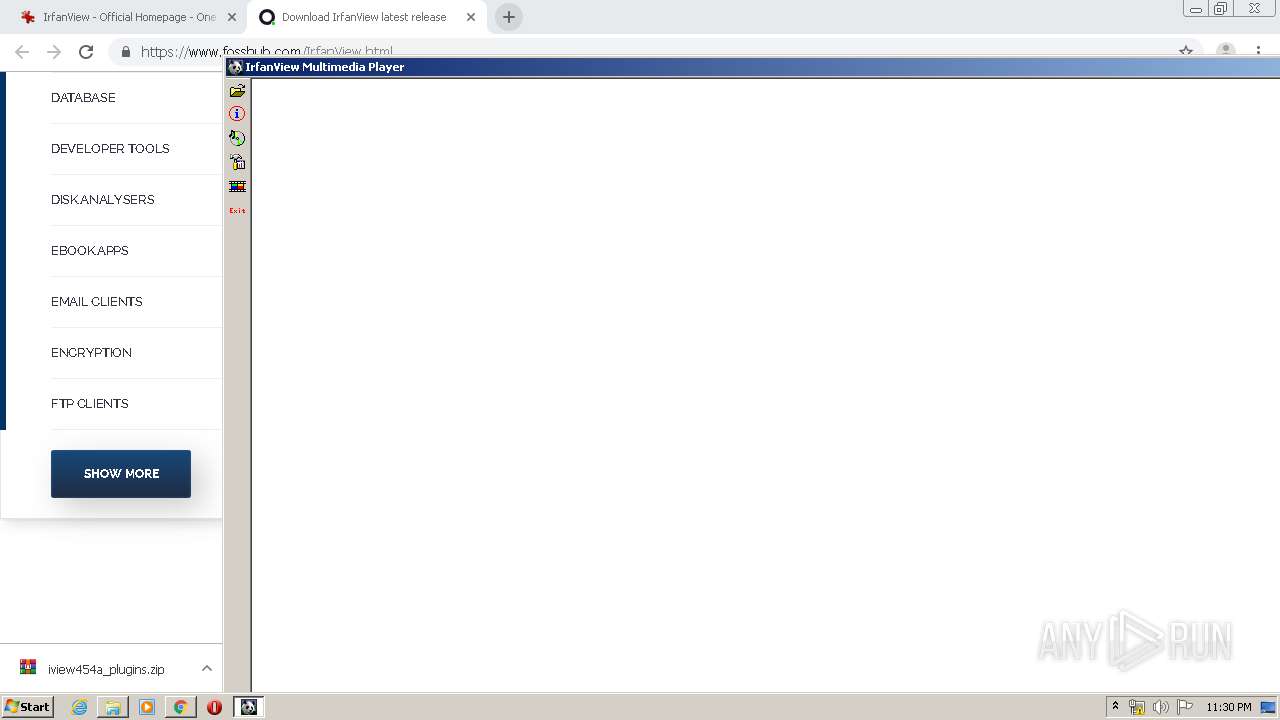This screenshot has width=1280, height=720.
Task: Launch Internet Explorer from taskbar
Action: tap(79, 707)
